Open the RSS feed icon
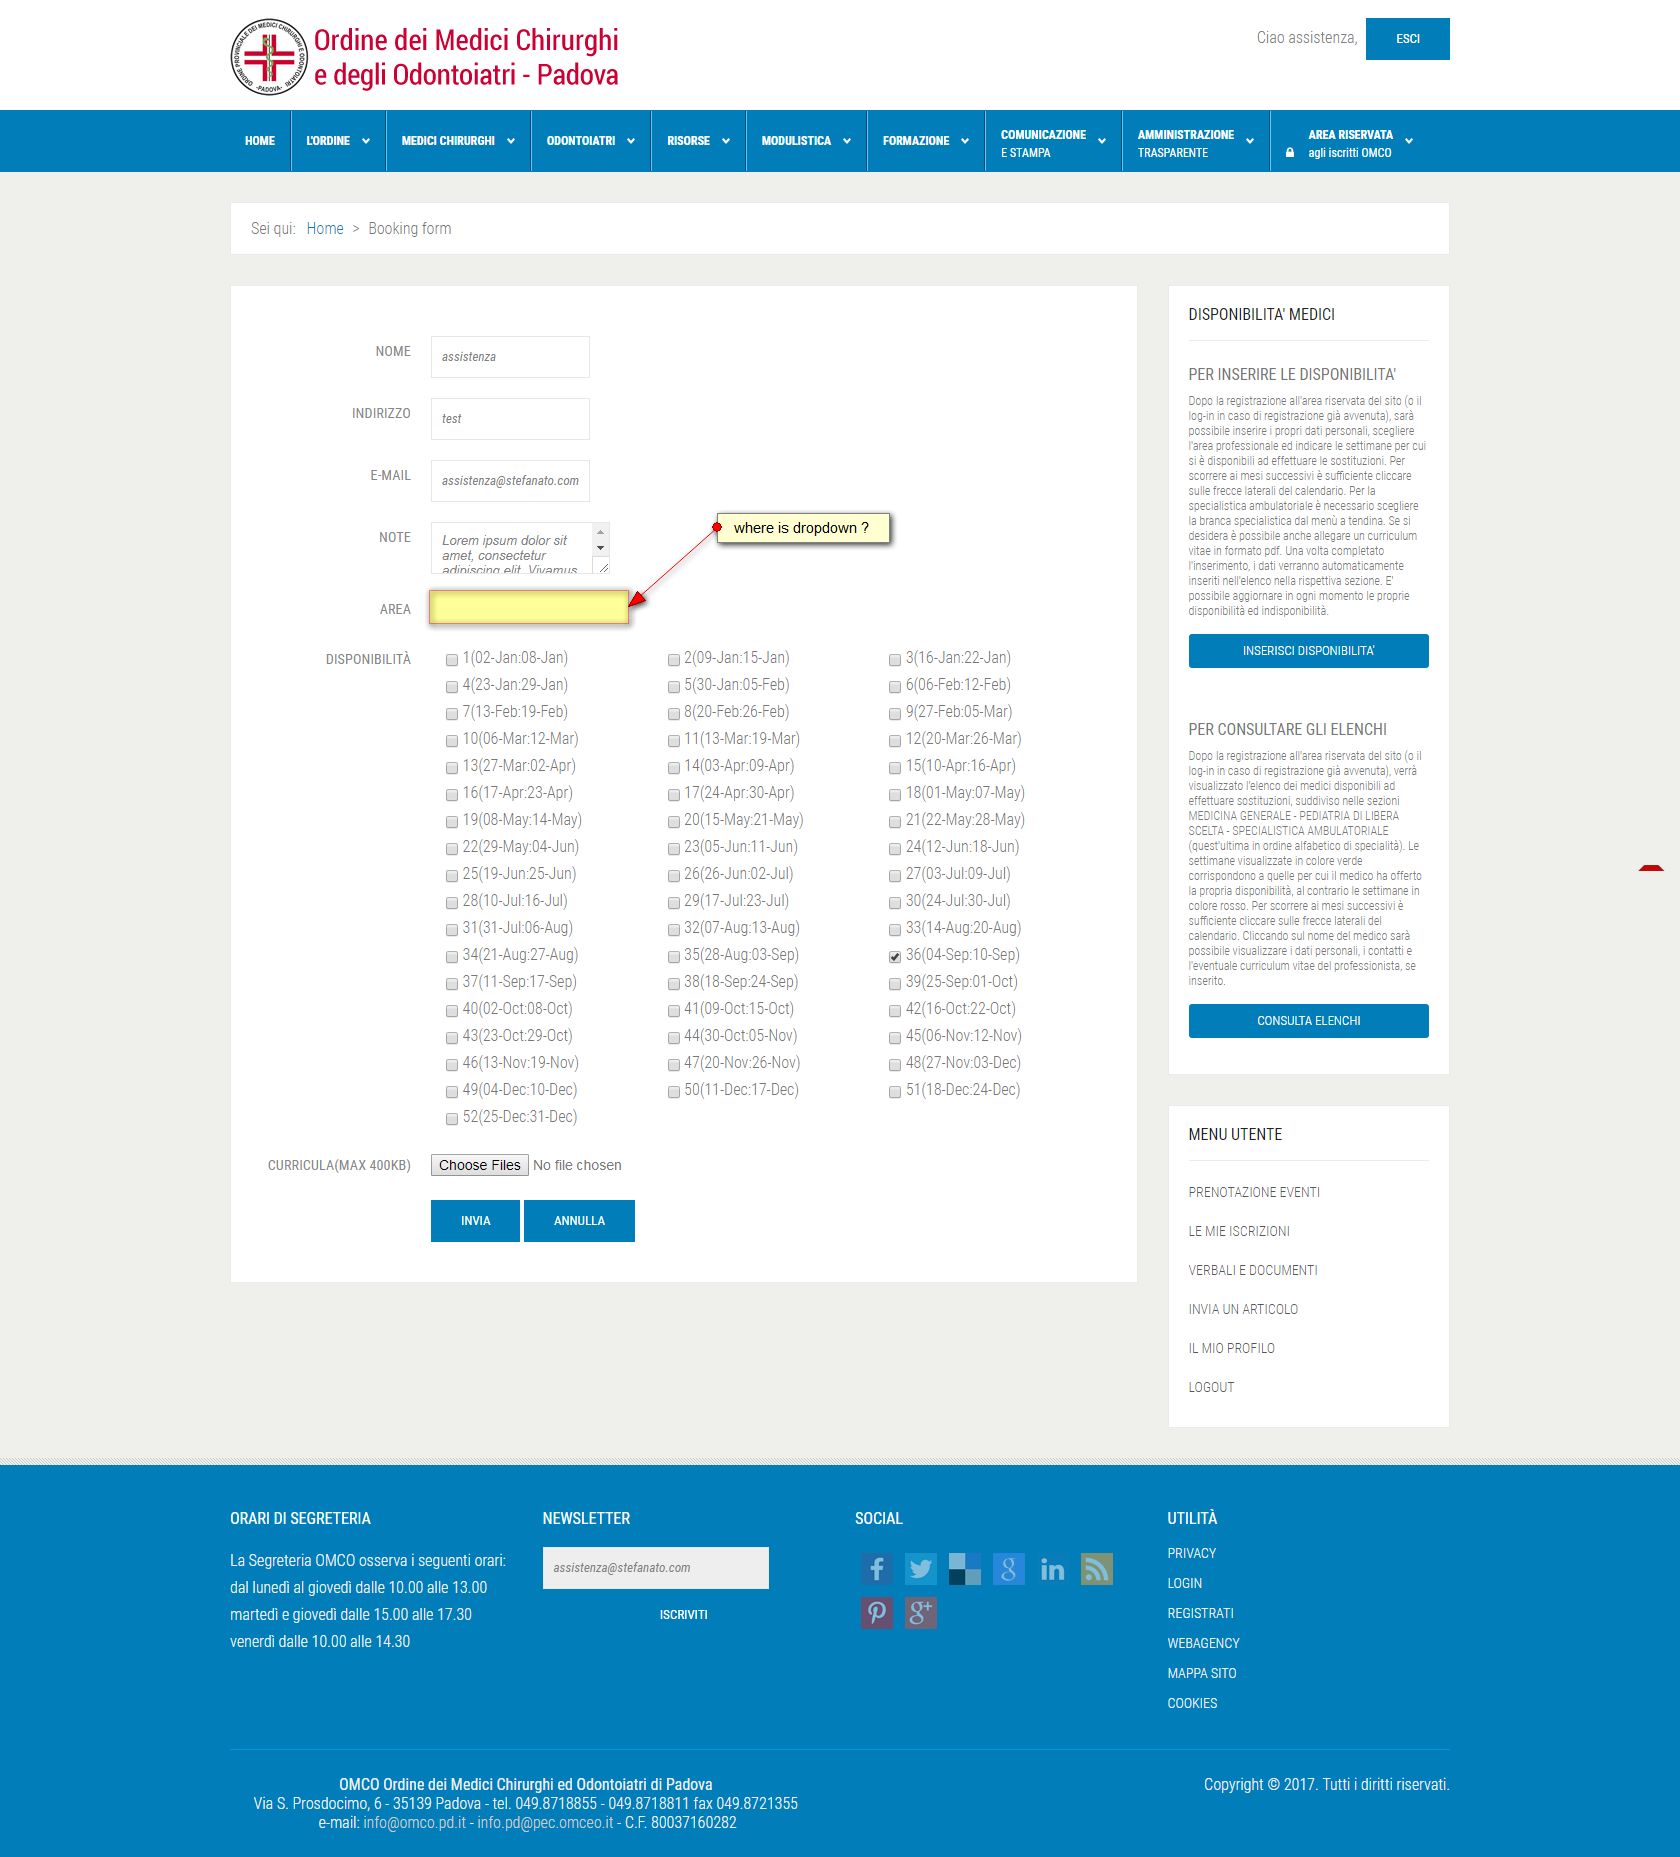 click(x=1097, y=1569)
